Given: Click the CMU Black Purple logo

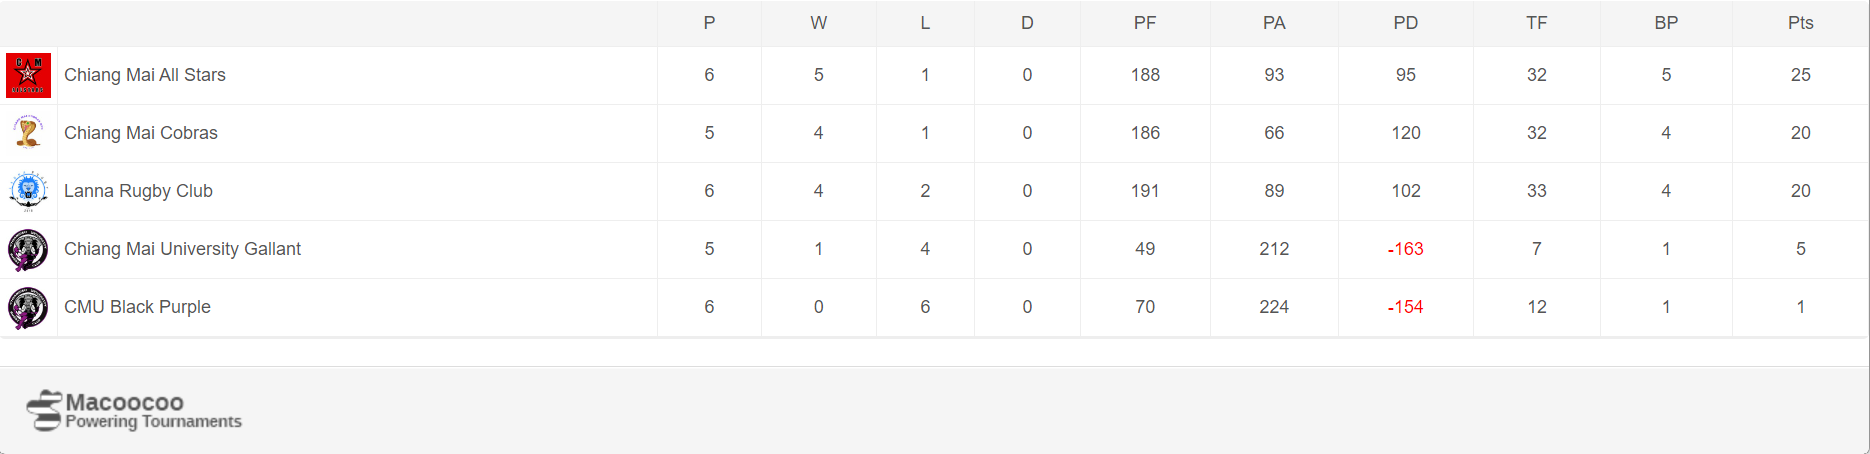Looking at the screenshot, I should 28,307.
